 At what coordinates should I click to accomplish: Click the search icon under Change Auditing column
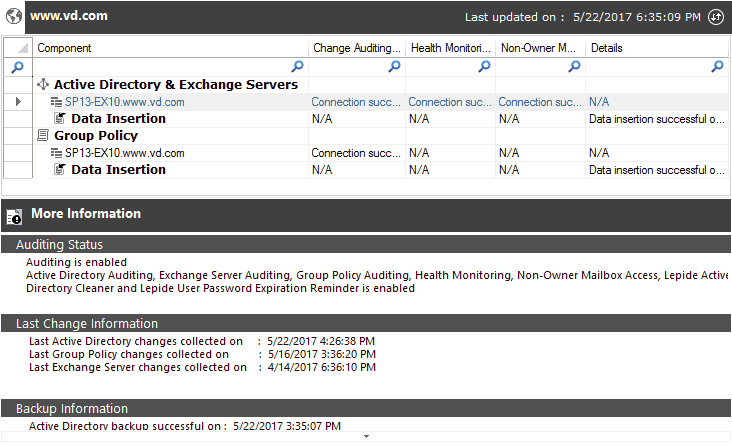394,66
